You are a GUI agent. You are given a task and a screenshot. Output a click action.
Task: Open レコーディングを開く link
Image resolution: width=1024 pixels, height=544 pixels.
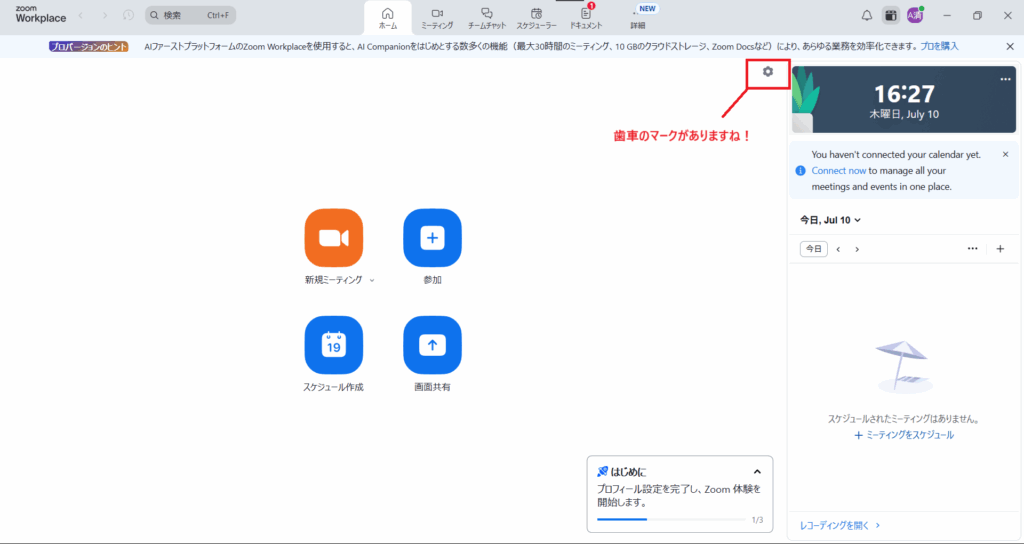(x=840, y=525)
